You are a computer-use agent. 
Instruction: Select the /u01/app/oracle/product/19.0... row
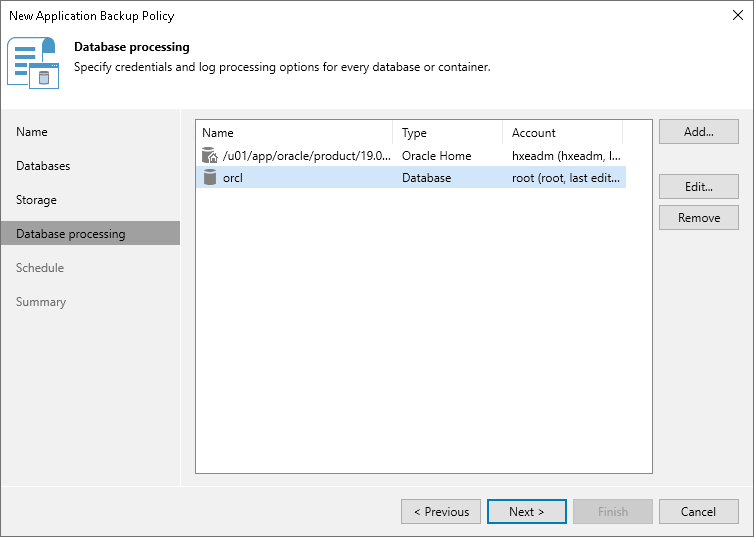pos(411,156)
